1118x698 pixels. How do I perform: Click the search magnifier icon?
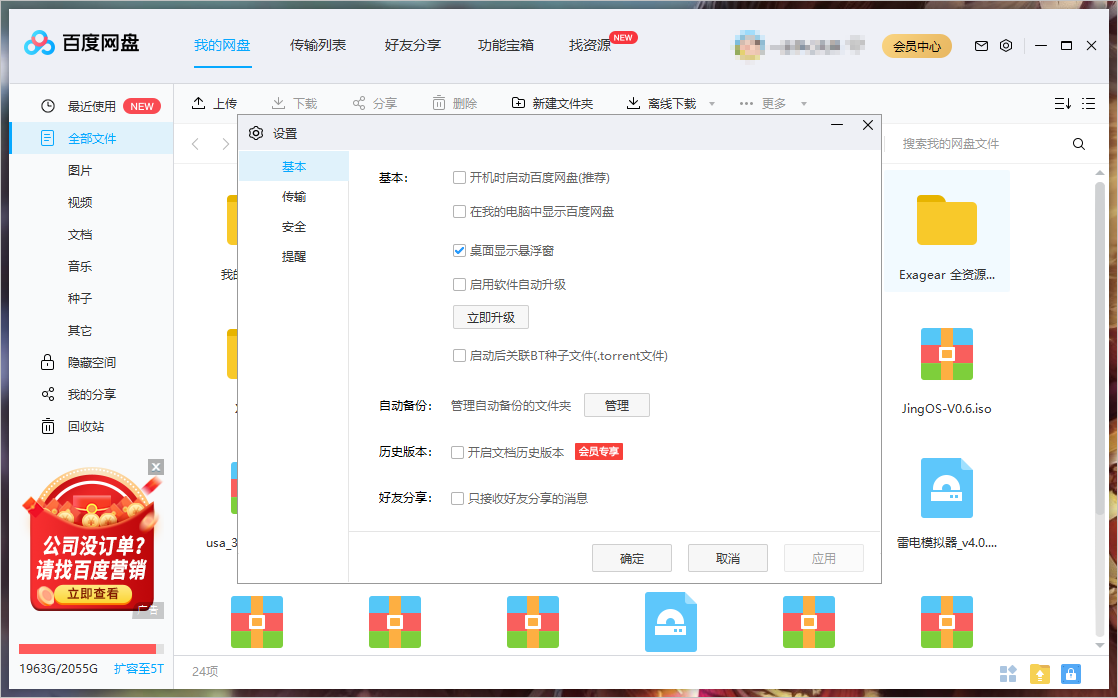point(1079,144)
